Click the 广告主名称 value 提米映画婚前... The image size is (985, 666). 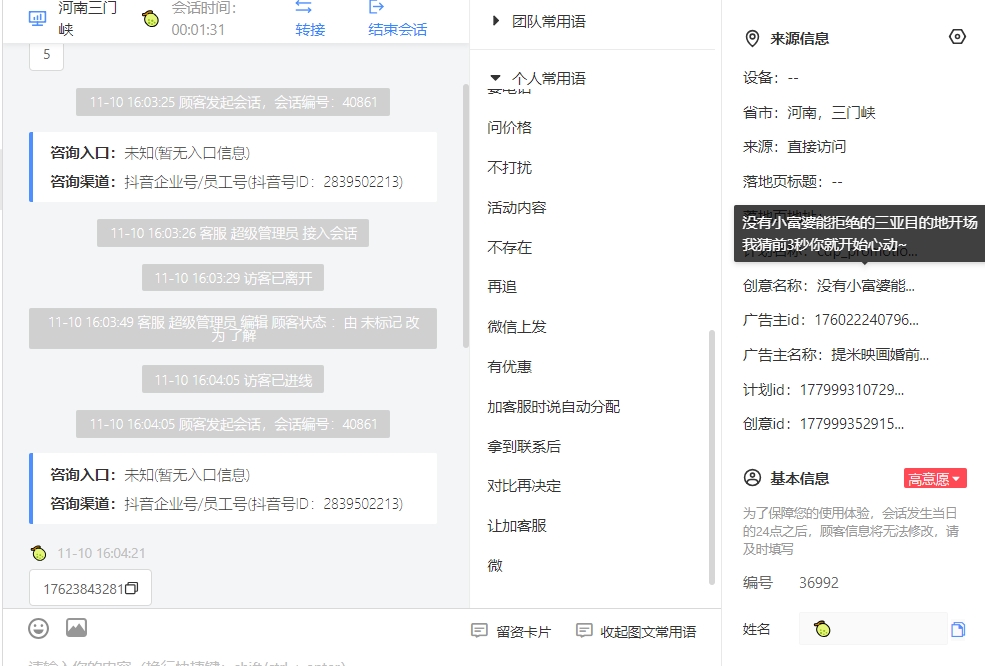(x=880, y=354)
